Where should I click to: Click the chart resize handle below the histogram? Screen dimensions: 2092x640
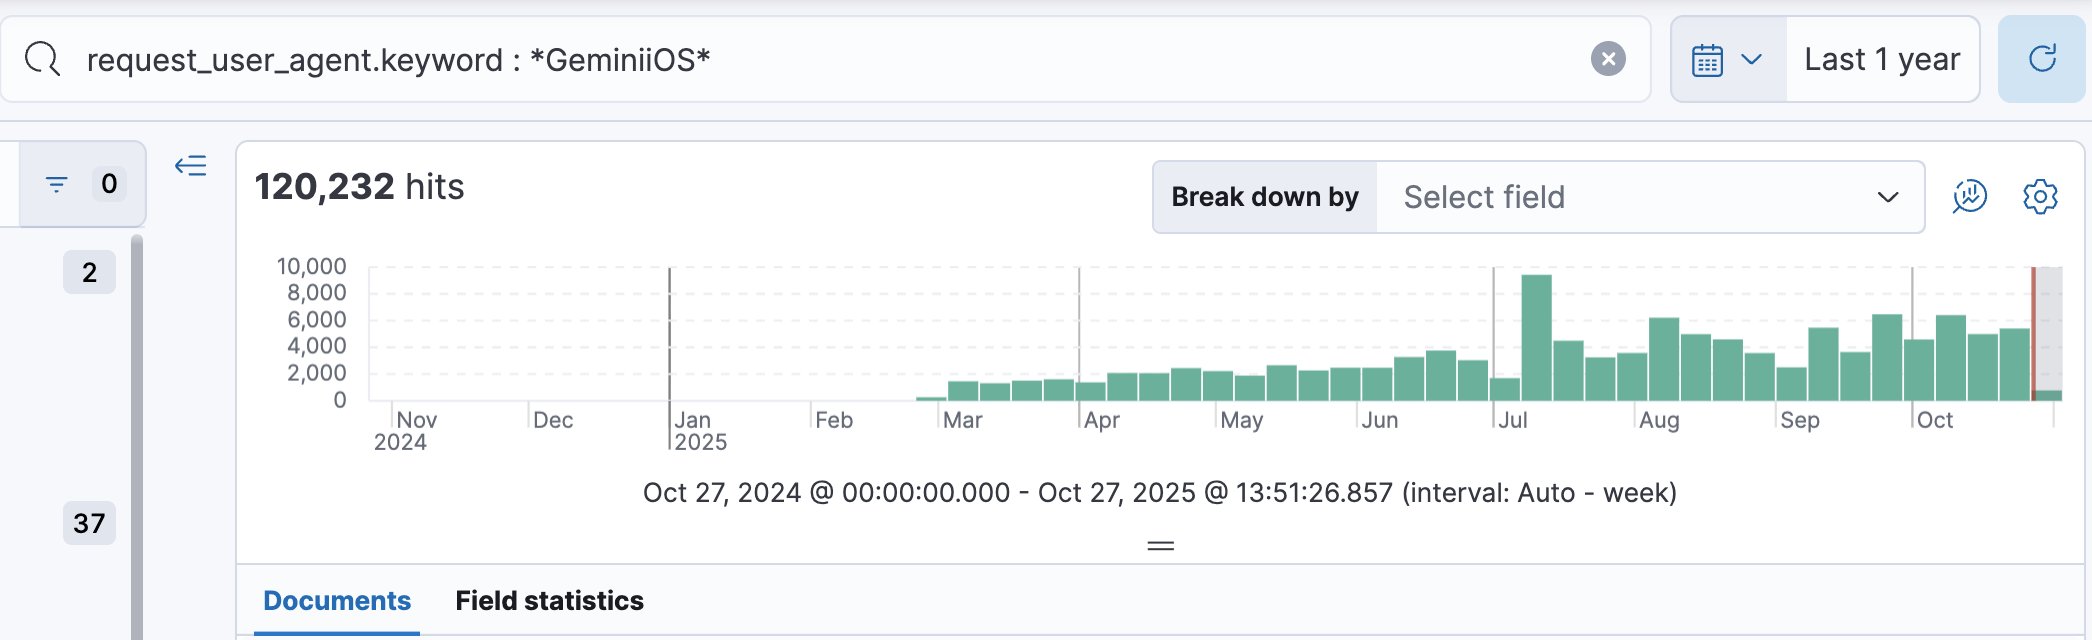pos(1160,546)
